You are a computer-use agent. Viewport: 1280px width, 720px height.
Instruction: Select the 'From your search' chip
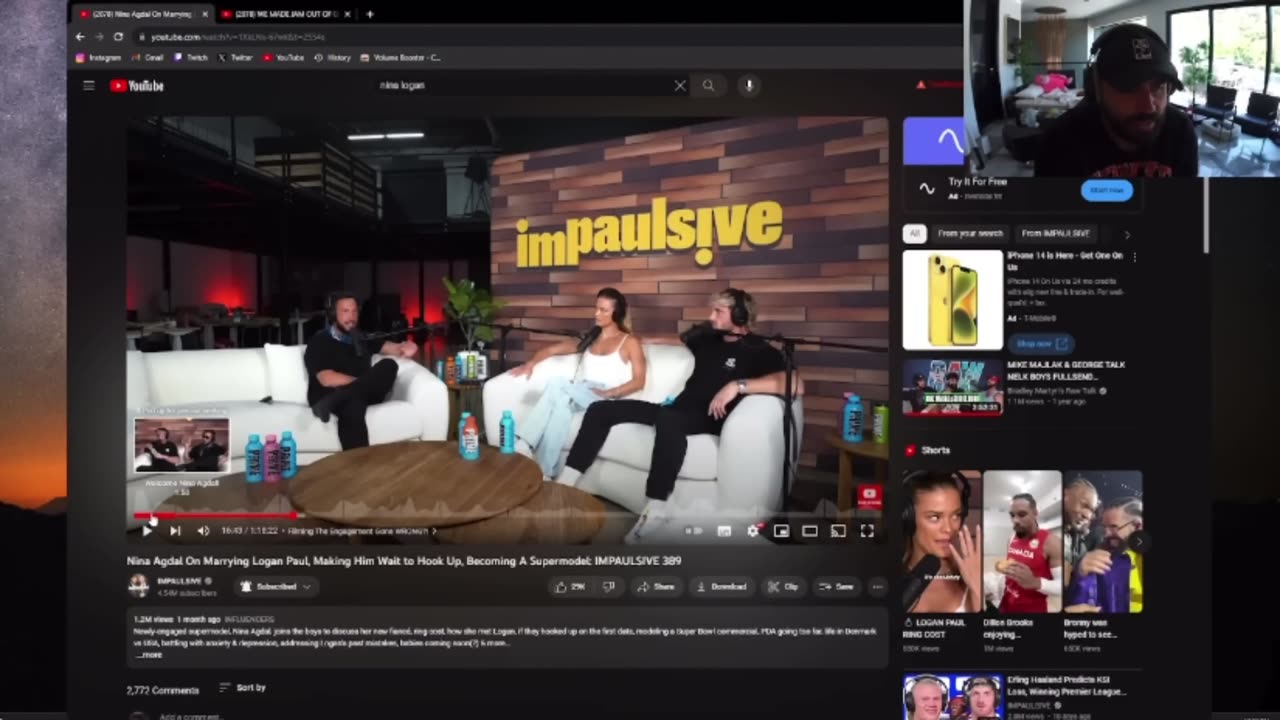point(970,233)
